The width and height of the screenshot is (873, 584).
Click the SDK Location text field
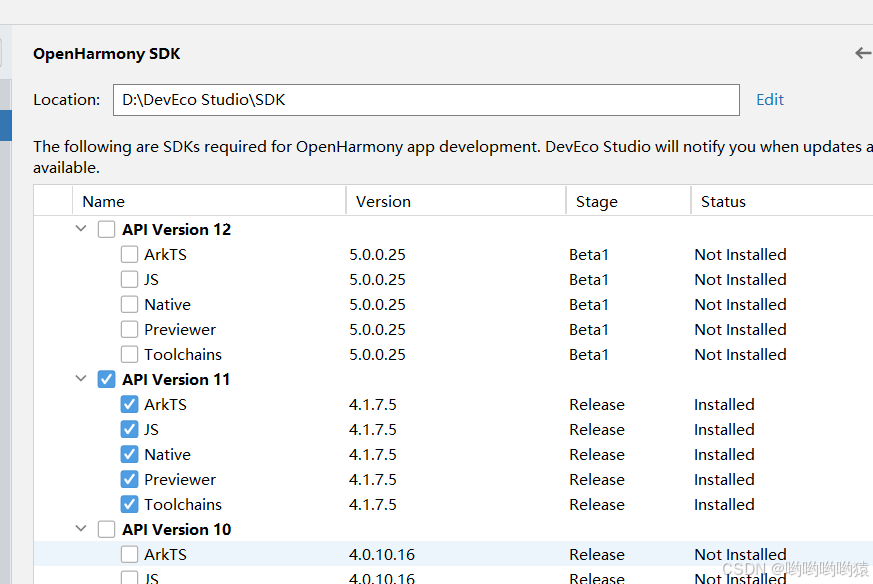point(425,100)
